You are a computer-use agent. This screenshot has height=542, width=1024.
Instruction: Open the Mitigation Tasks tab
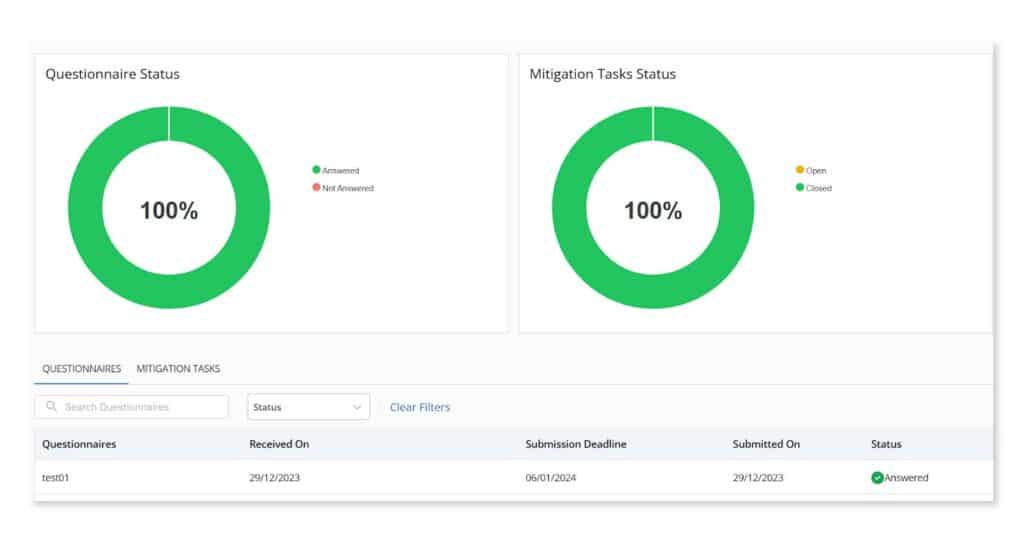178,369
